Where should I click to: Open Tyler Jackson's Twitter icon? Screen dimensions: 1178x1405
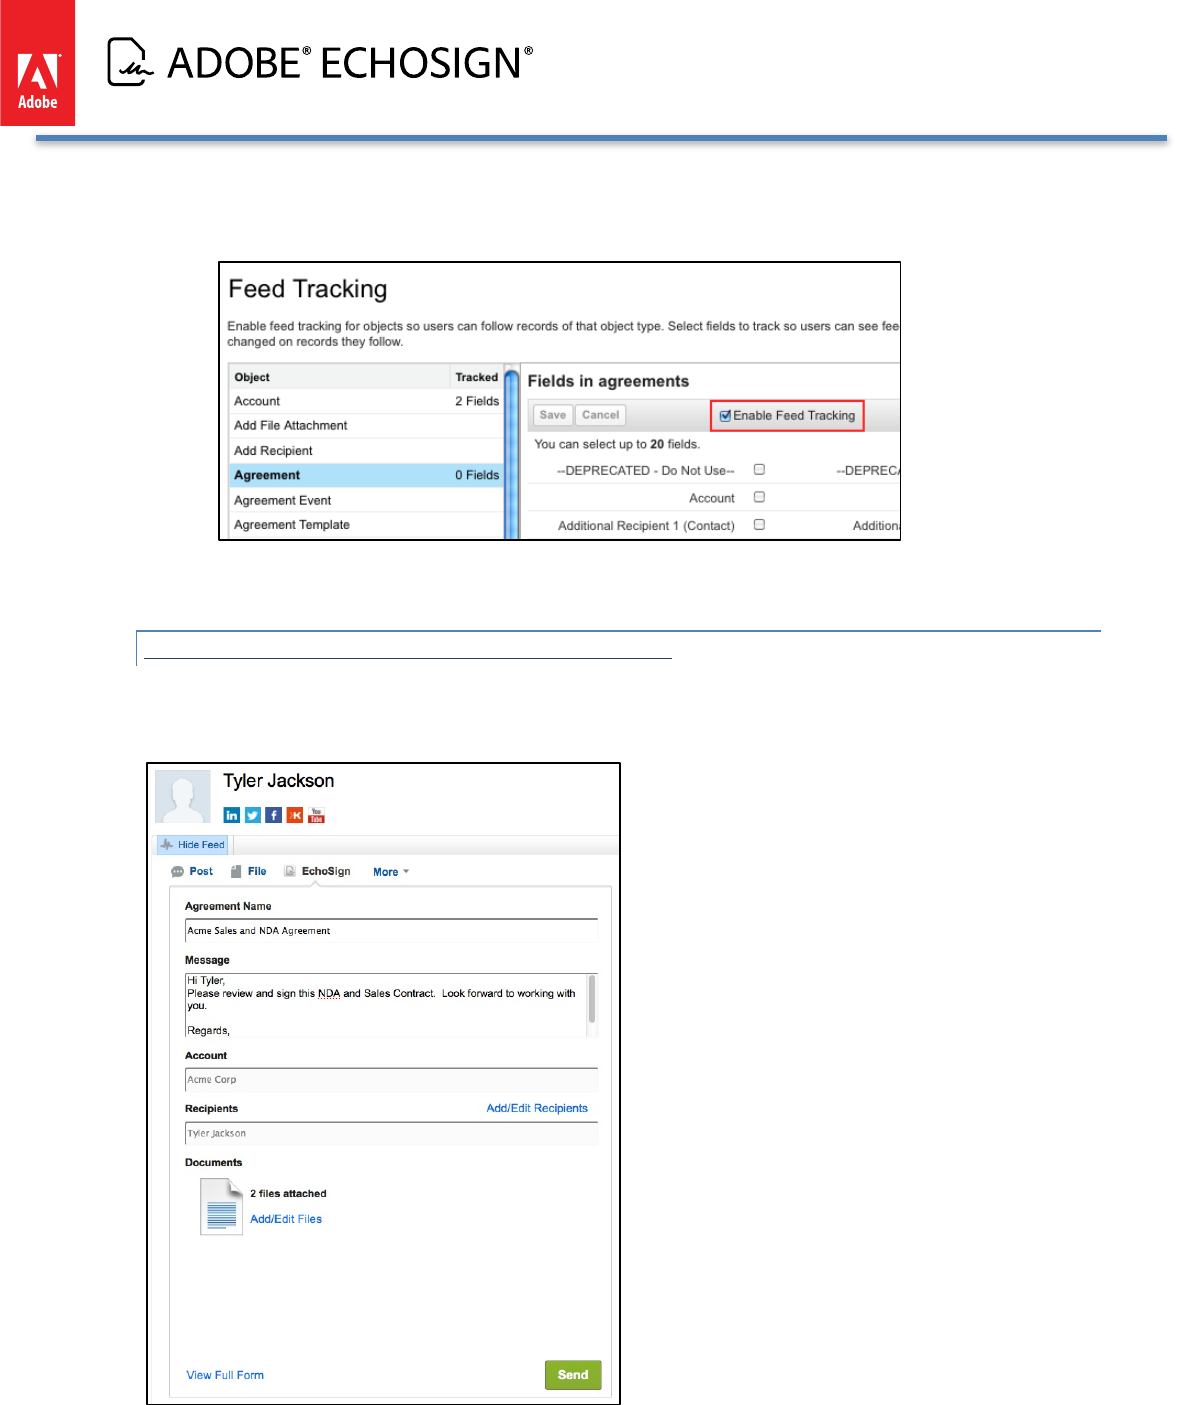253,815
